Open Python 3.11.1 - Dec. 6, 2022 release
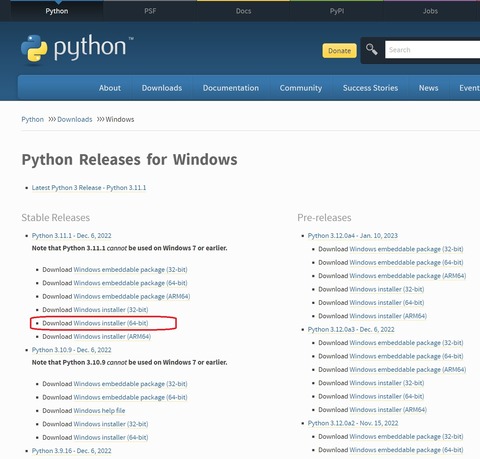The image size is (480, 459). (72, 236)
